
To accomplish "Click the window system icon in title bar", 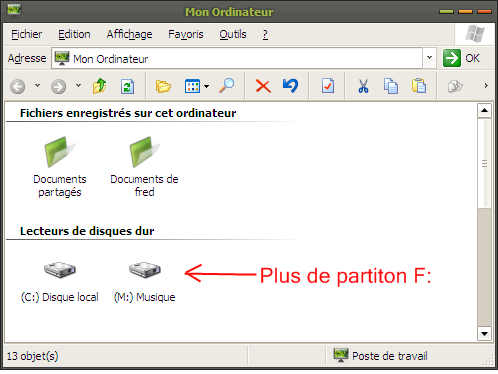I will (14, 10).
